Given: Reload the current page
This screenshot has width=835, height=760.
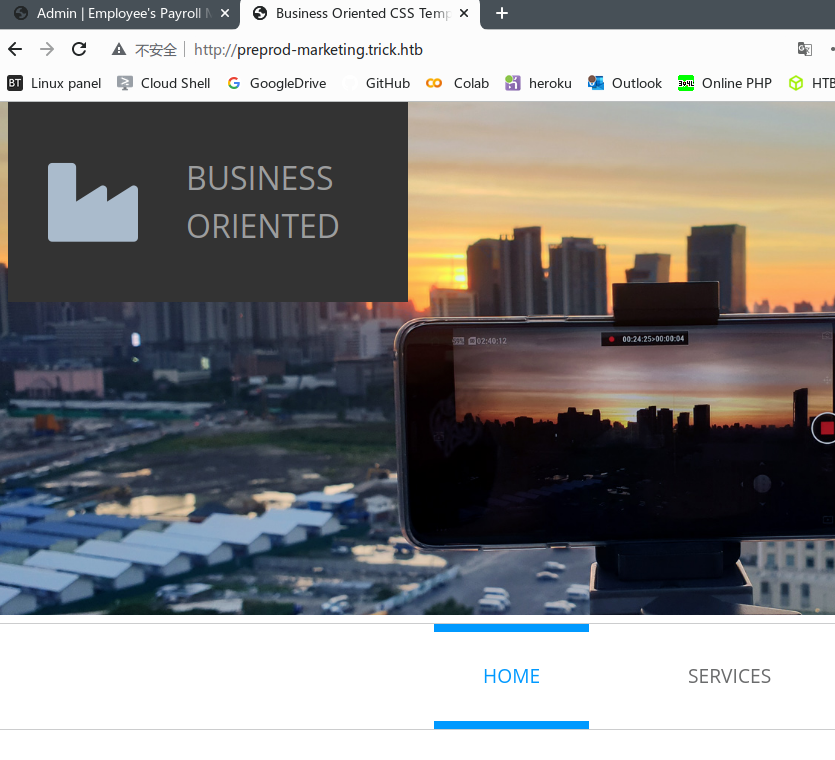Looking at the screenshot, I should pos(79,50).
